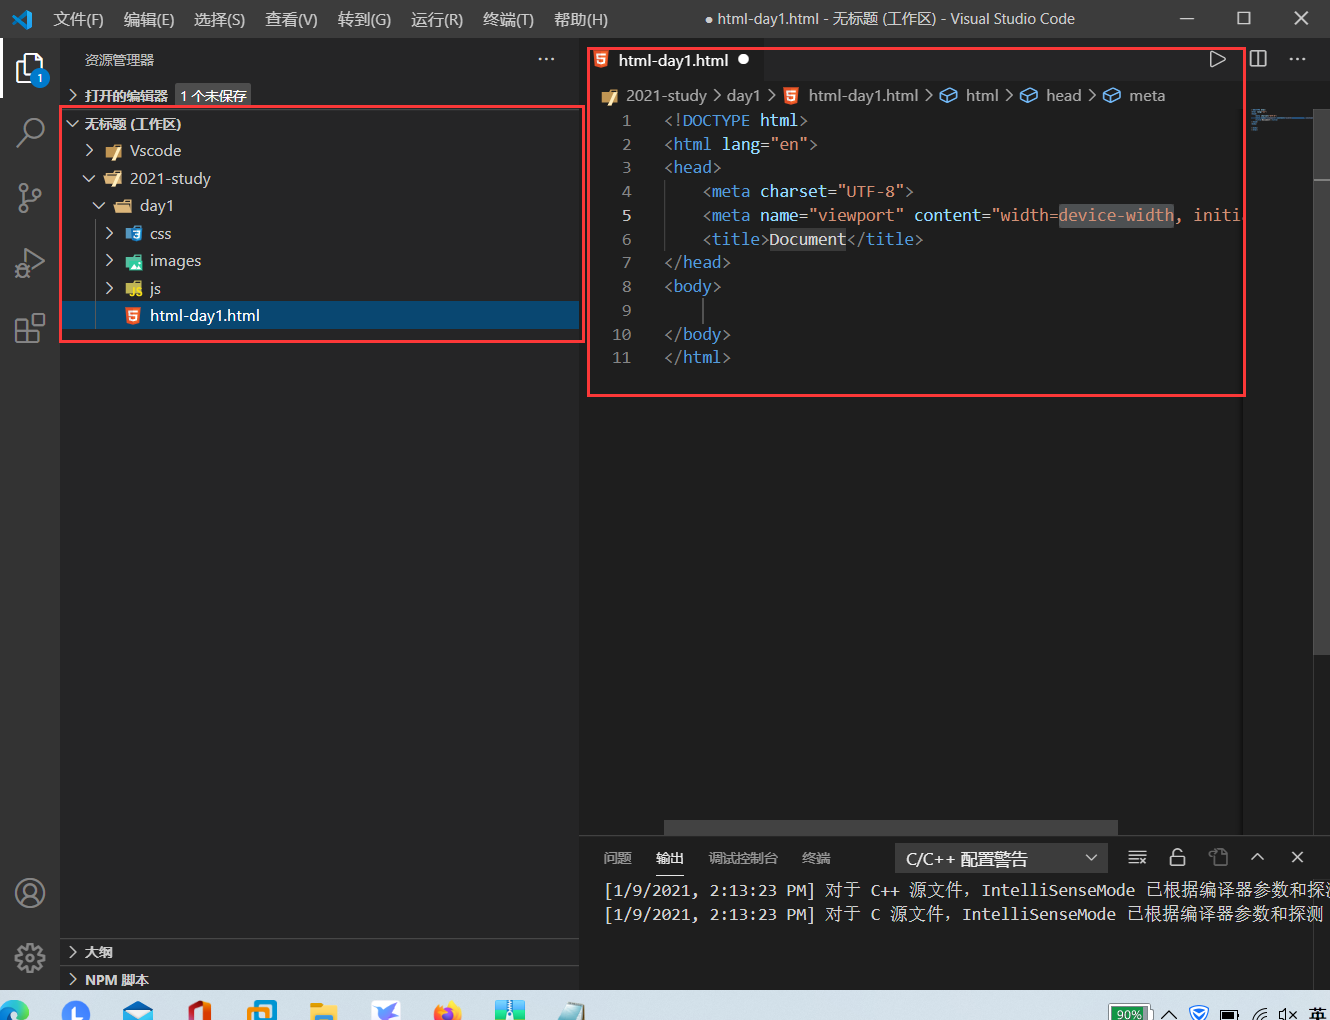This screenshot has width=1330, height=1020.
Task: Toggle lock scrolling in the Output panel
Action: click(x=1177, y=857)
